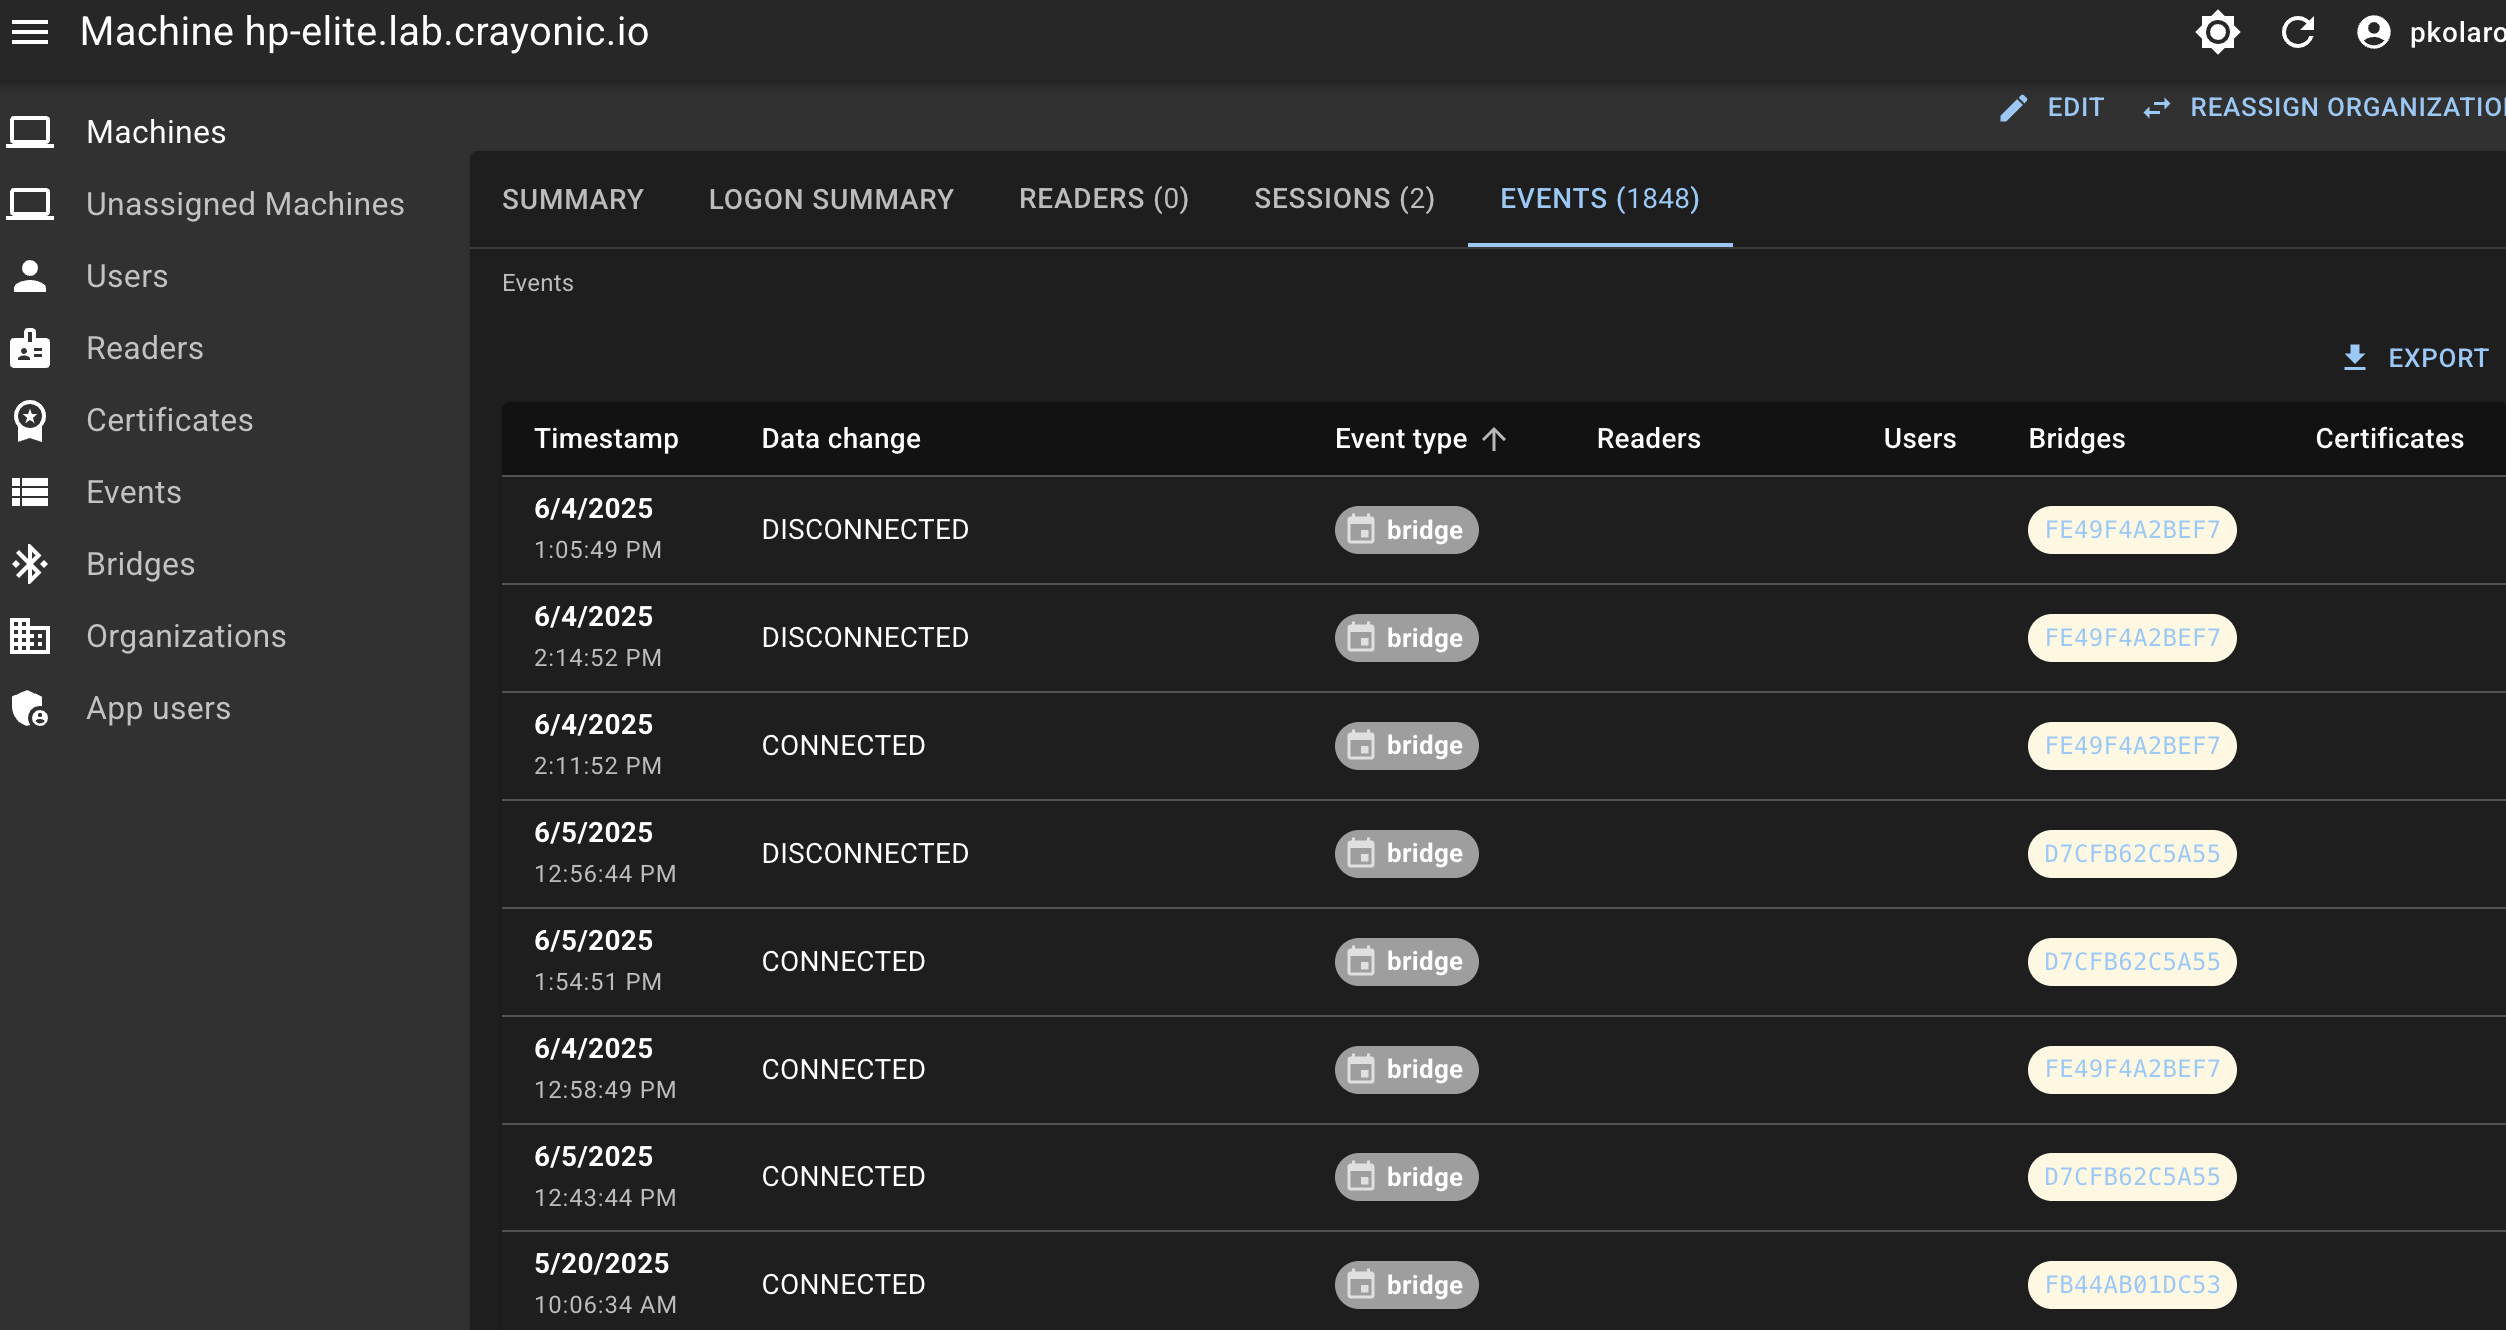Viewport: 2506px width, 1330px height.
Task: Sort by the Readers column header
Action: click(x=1648, y=439)
